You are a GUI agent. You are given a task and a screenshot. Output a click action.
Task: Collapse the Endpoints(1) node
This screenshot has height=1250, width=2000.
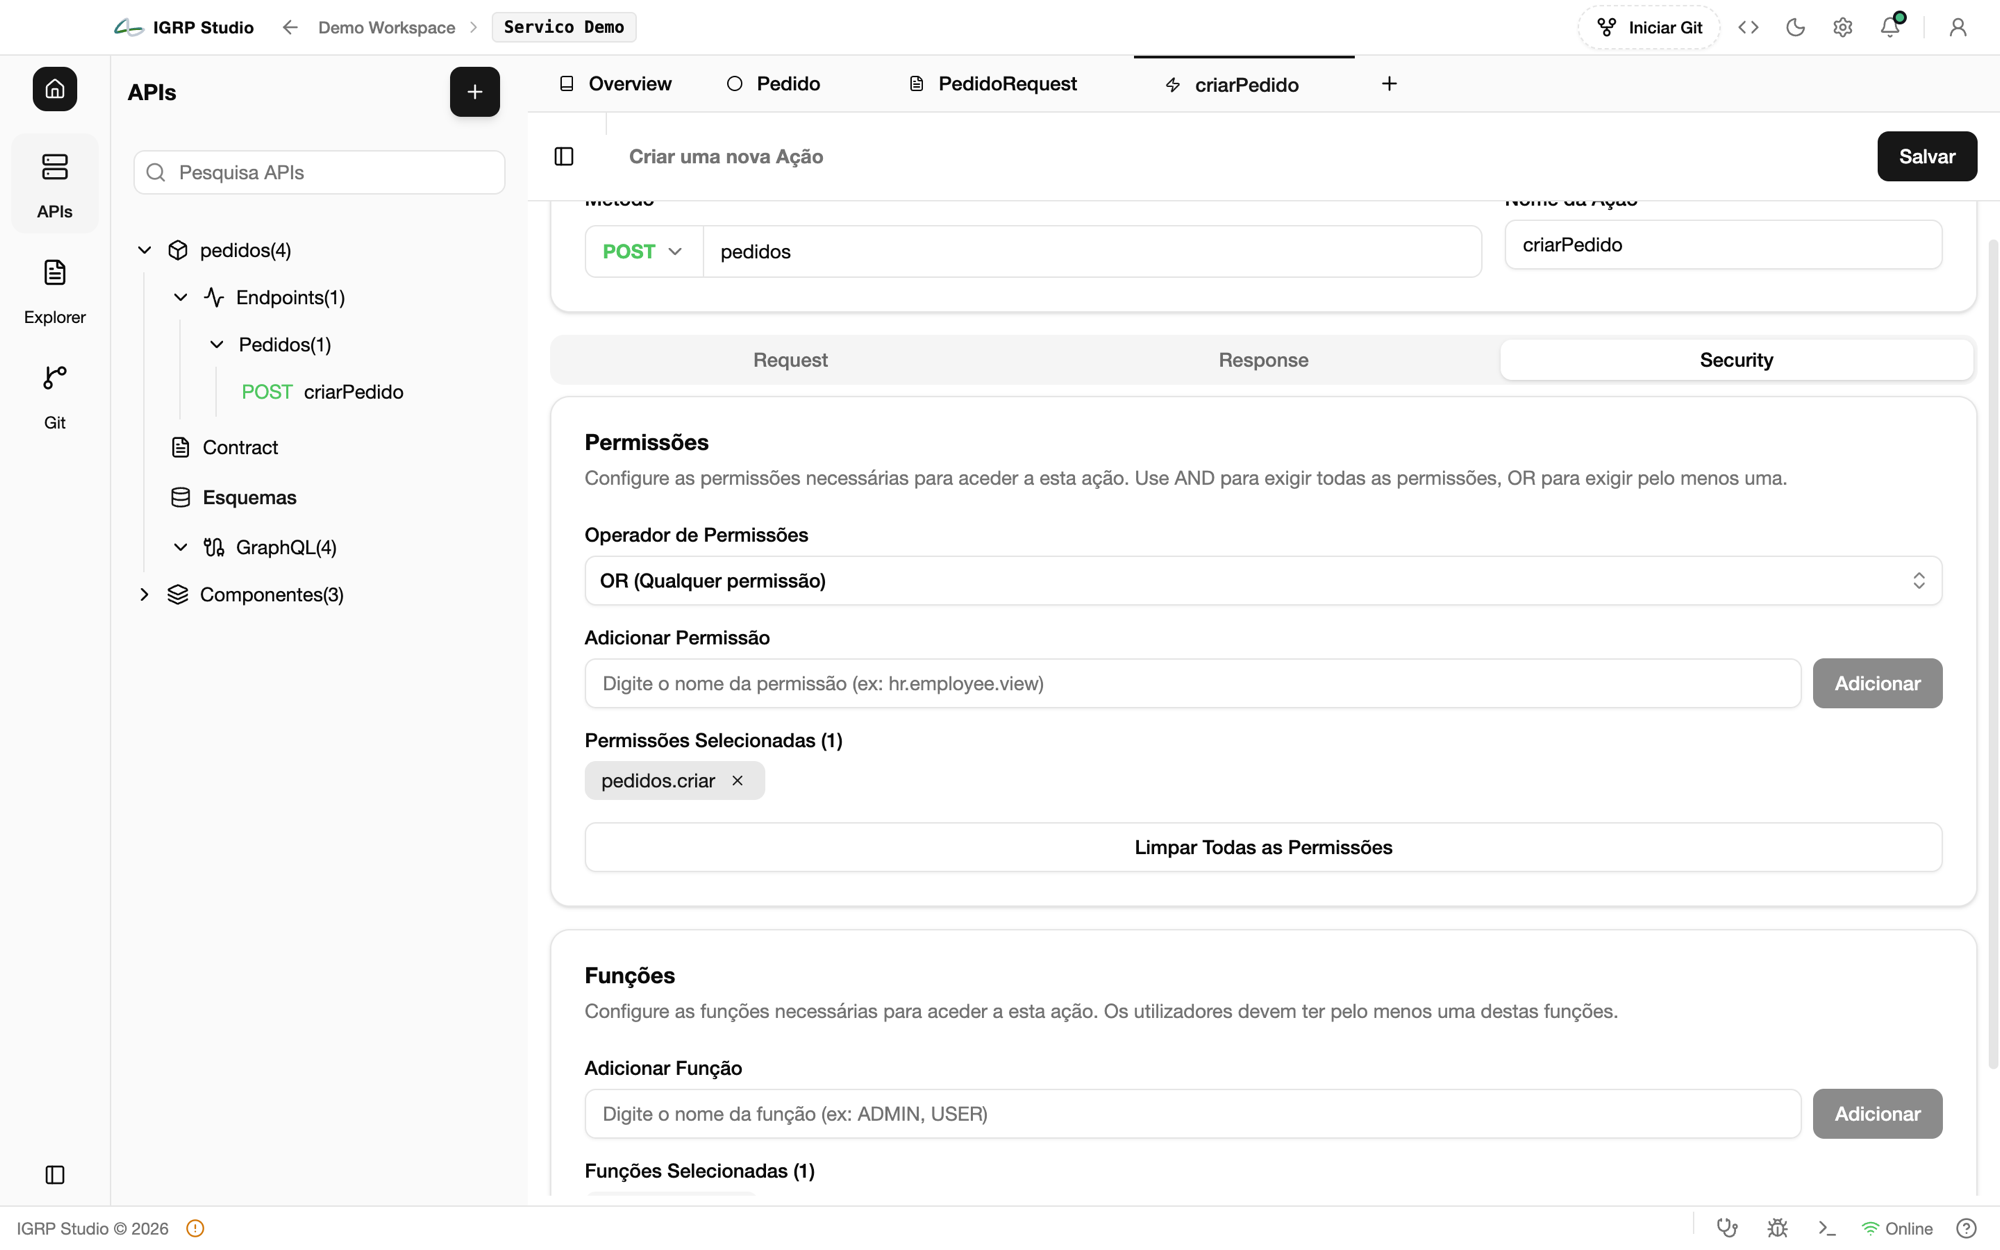(181, 297)
